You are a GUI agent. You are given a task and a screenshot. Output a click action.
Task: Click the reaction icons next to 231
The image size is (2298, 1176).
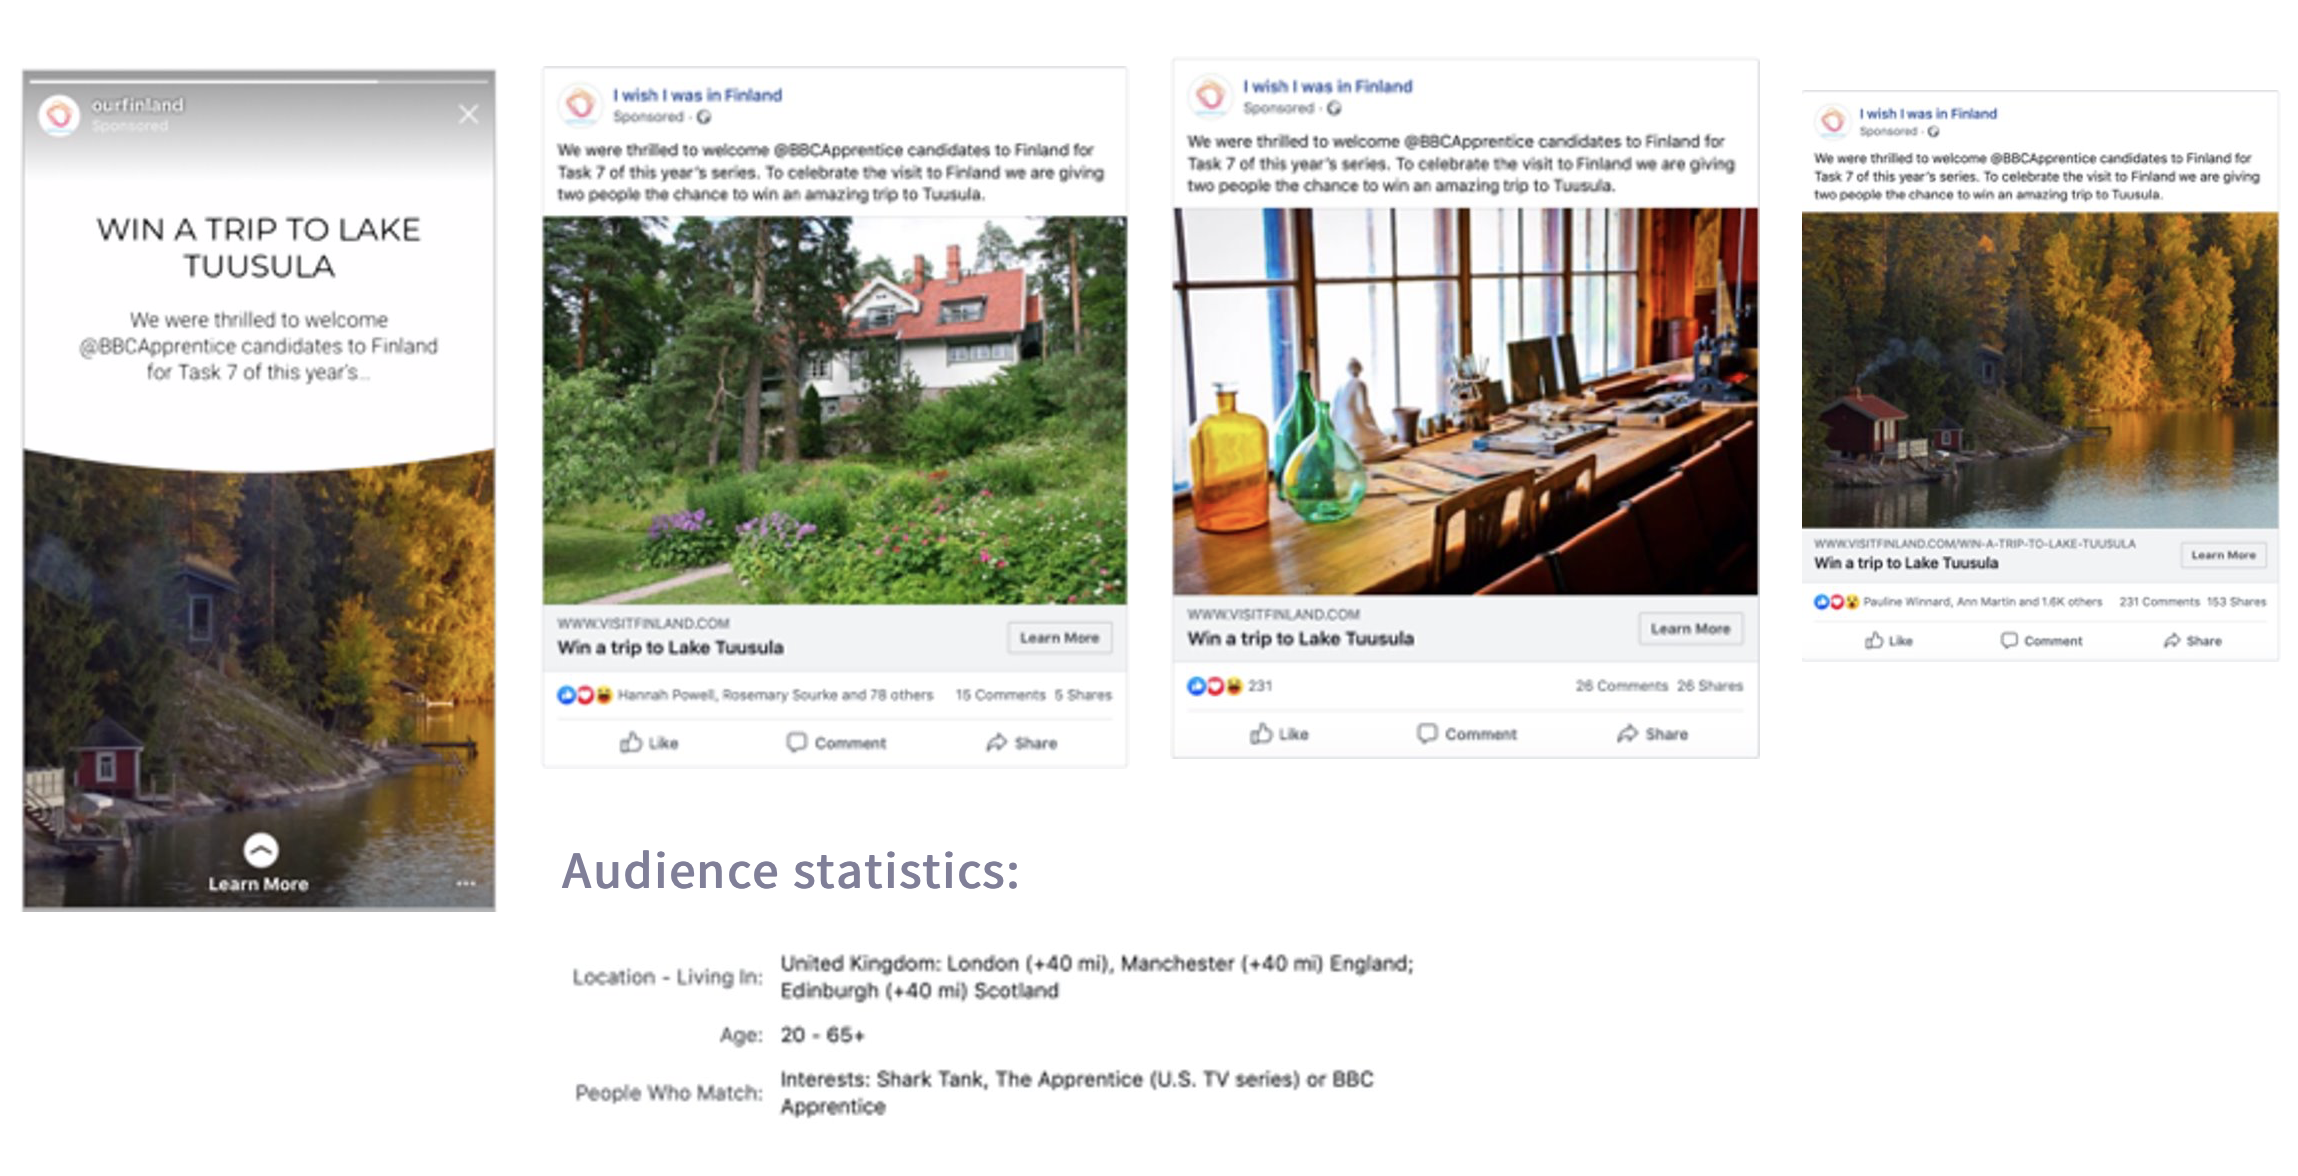click(x=1214, y=686)
